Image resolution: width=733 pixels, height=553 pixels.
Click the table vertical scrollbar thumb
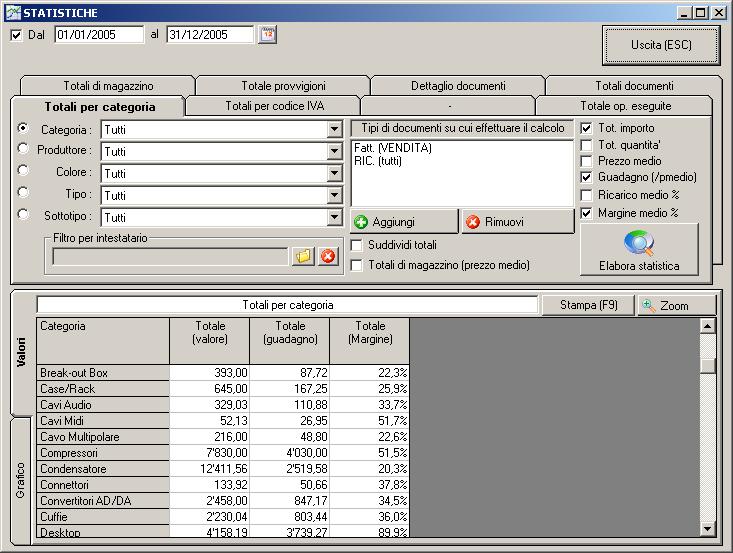pyautogui.click(x=708, y=366)
